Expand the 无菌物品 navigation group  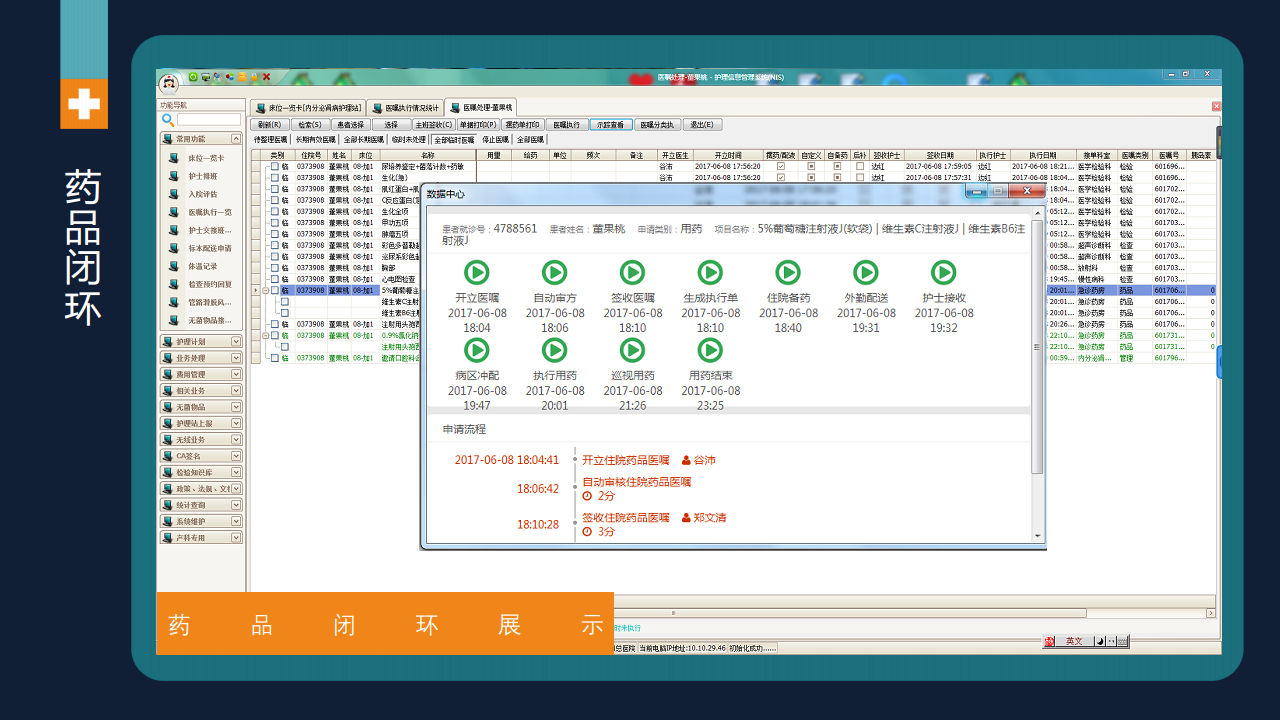(x=236, y=407)
